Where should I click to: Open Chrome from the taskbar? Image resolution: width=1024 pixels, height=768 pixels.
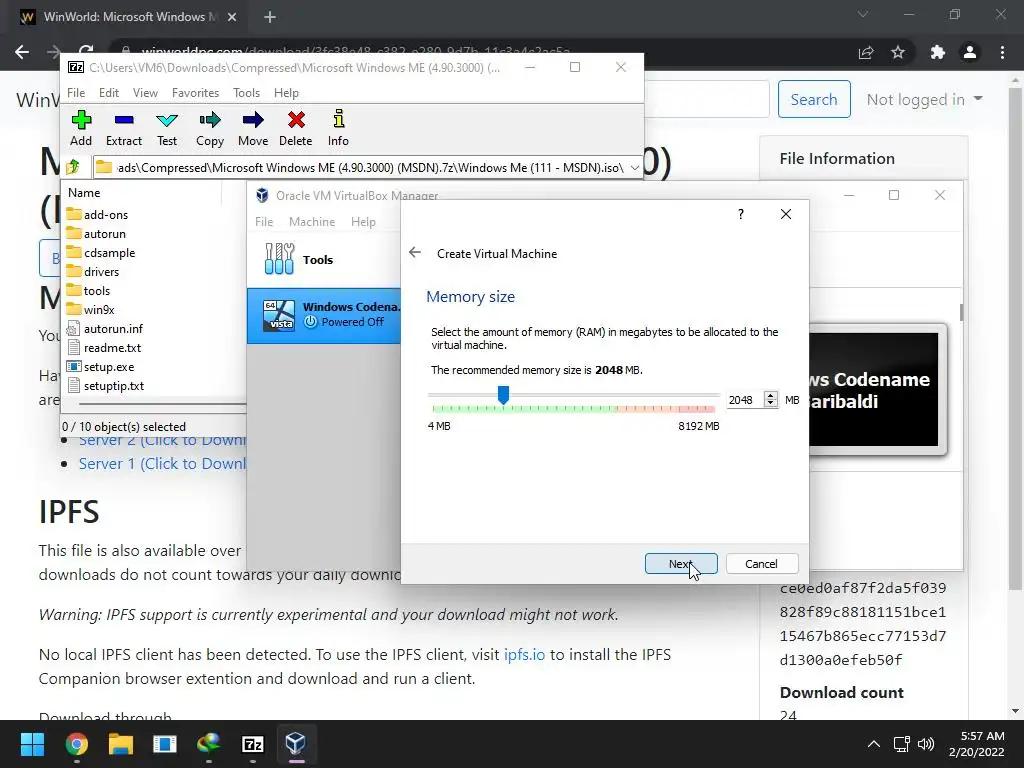point(76,744)
